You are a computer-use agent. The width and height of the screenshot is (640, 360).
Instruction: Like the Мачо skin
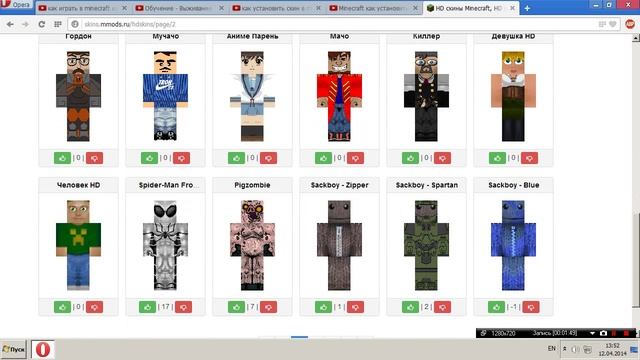coord(323,158)
